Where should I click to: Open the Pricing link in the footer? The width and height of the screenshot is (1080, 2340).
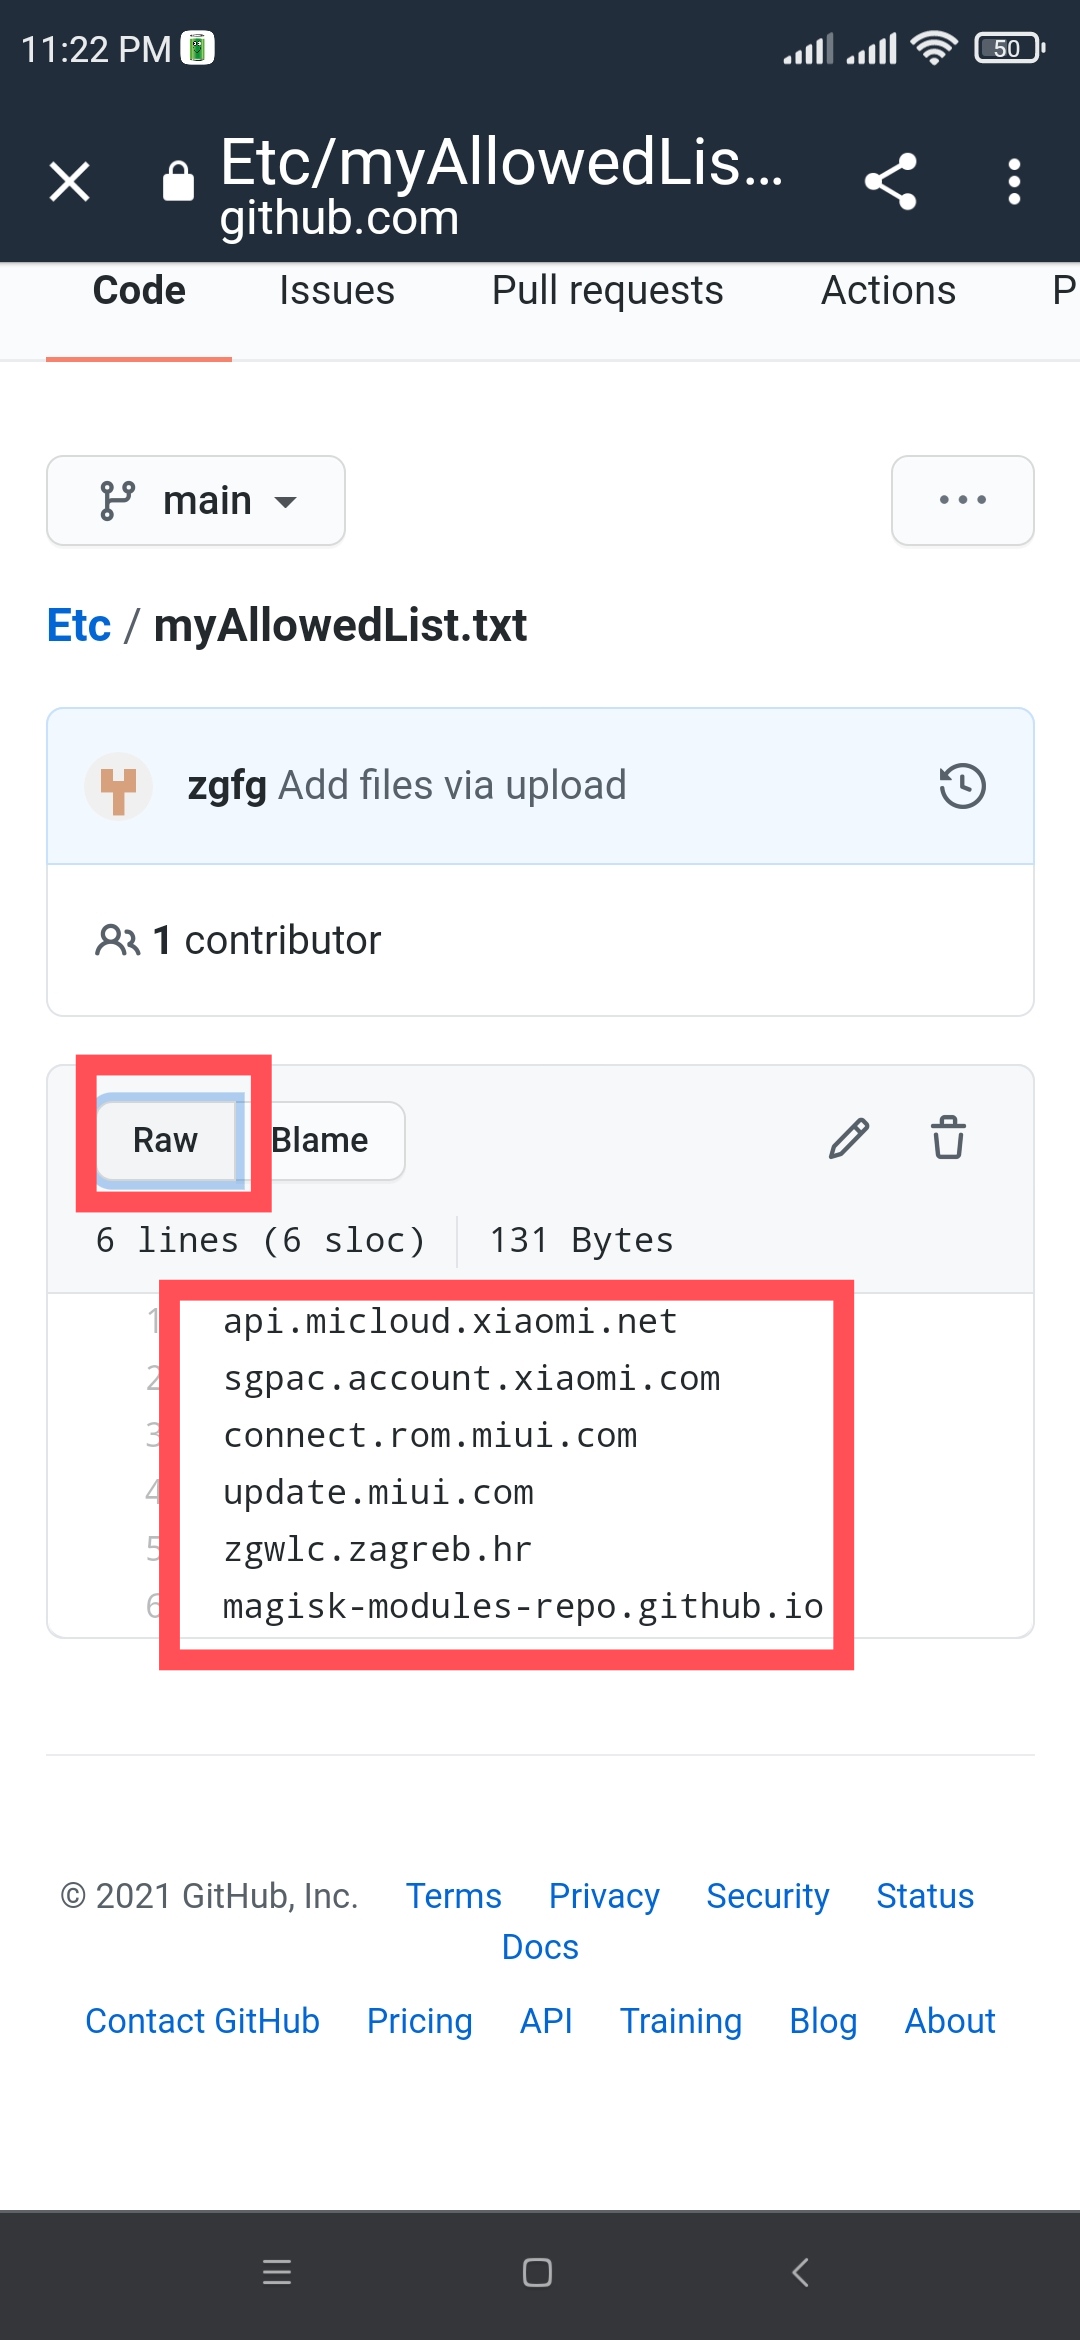click(419, 2021)
